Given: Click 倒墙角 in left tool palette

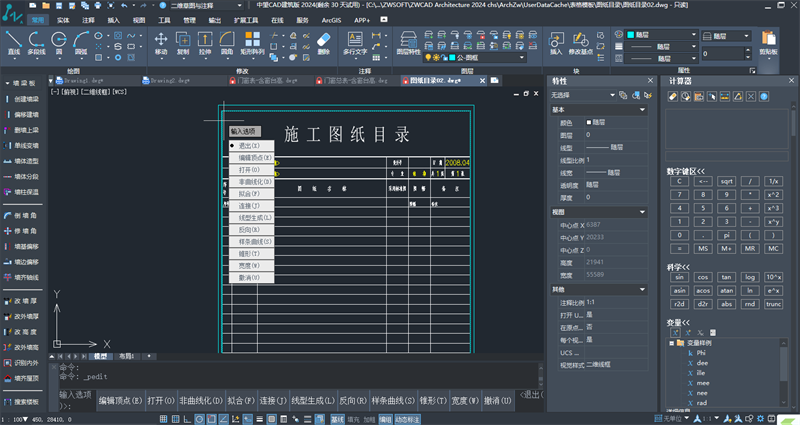Looking at the screenshot, I should point(20,215).
